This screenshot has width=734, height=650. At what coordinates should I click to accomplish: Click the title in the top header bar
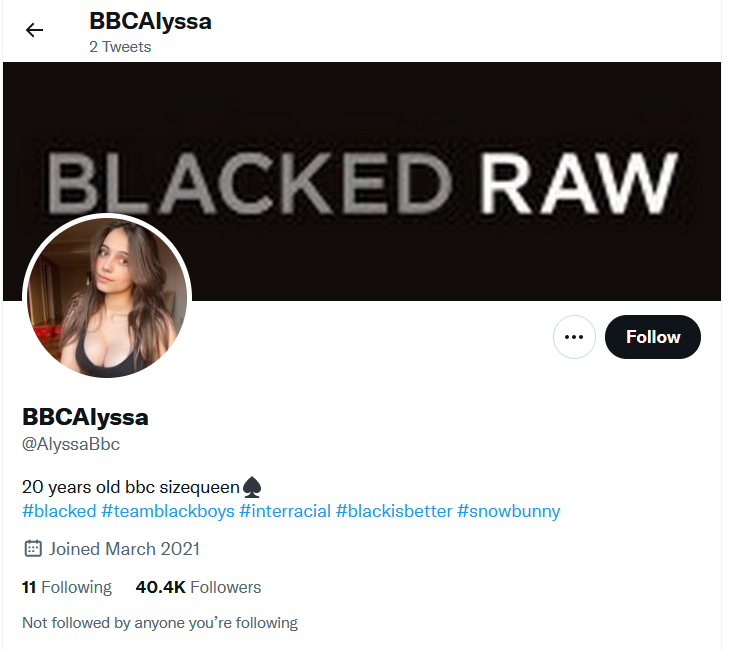click(x=150, y=22)
